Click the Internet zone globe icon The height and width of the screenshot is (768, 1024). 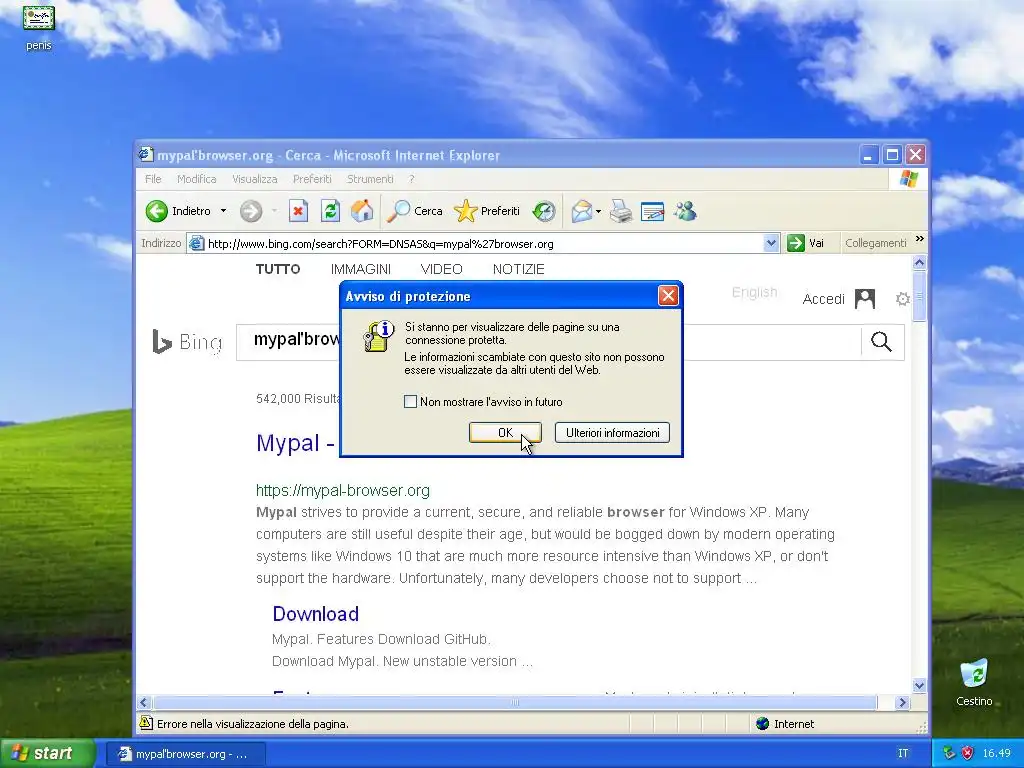pyautogui.click(x=762, y=724)
